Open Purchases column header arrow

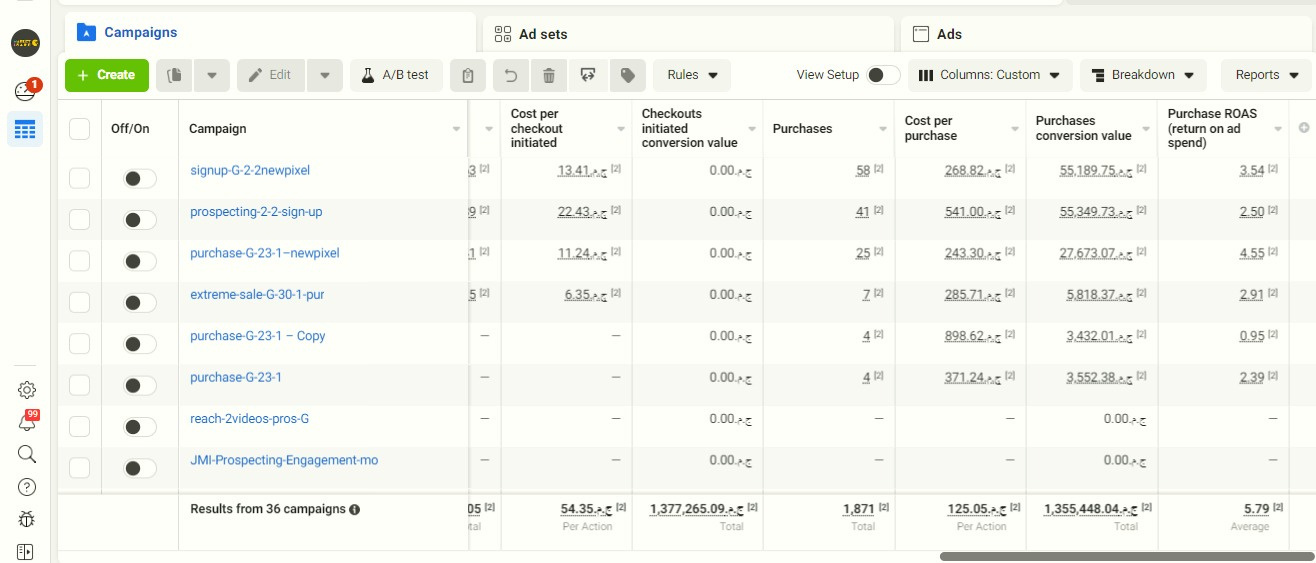[x=883, y=129]
